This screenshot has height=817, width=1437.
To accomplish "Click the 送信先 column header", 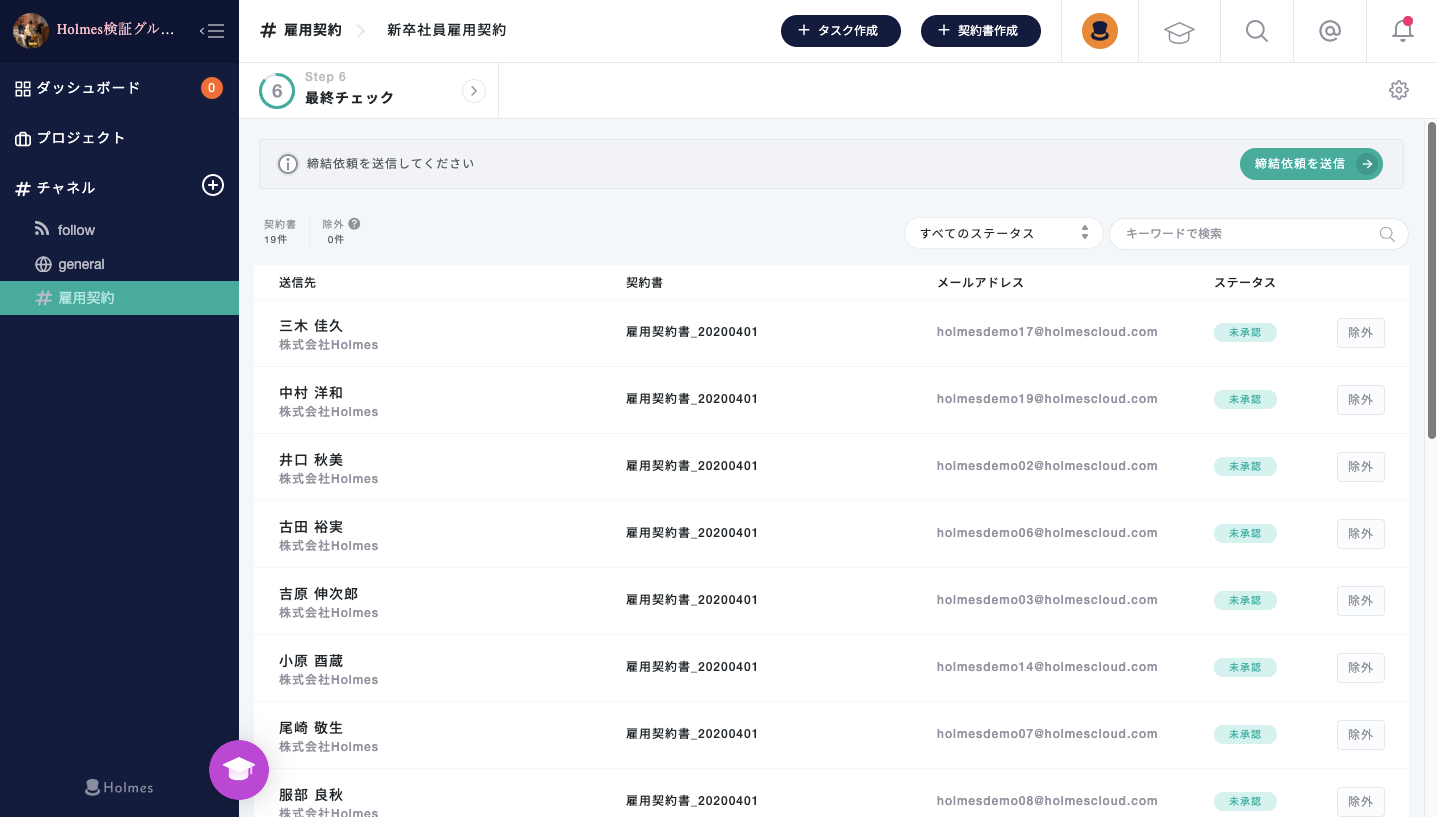I will pyautogui.click(x=297, y=283).
